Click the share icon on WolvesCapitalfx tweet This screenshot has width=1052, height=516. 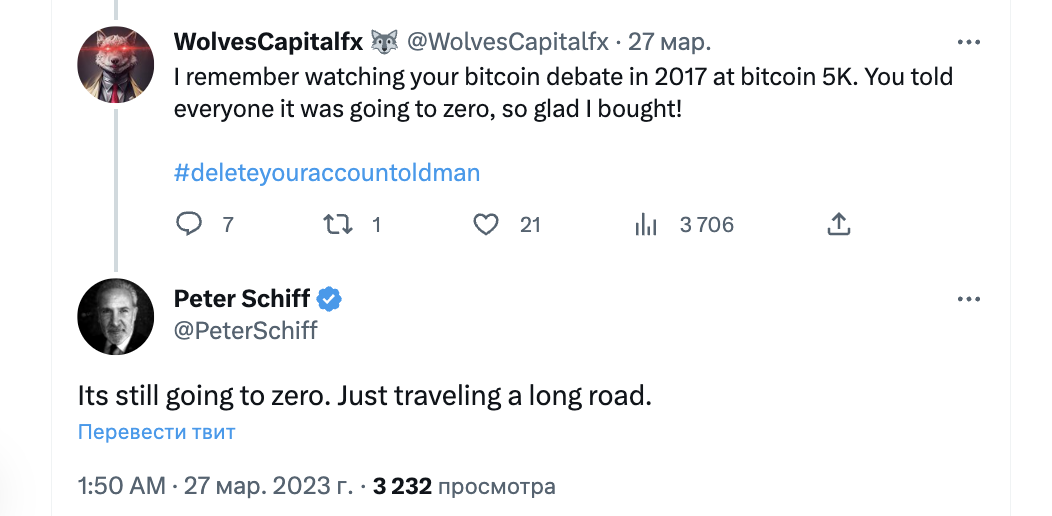(838, 225)
